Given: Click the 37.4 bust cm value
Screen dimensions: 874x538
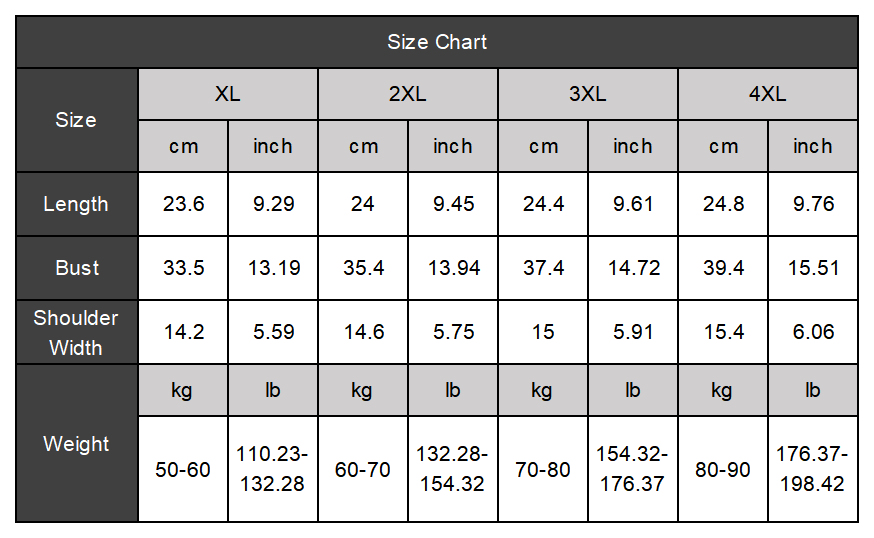Looking at the screenshot, I should coord(543,268).
